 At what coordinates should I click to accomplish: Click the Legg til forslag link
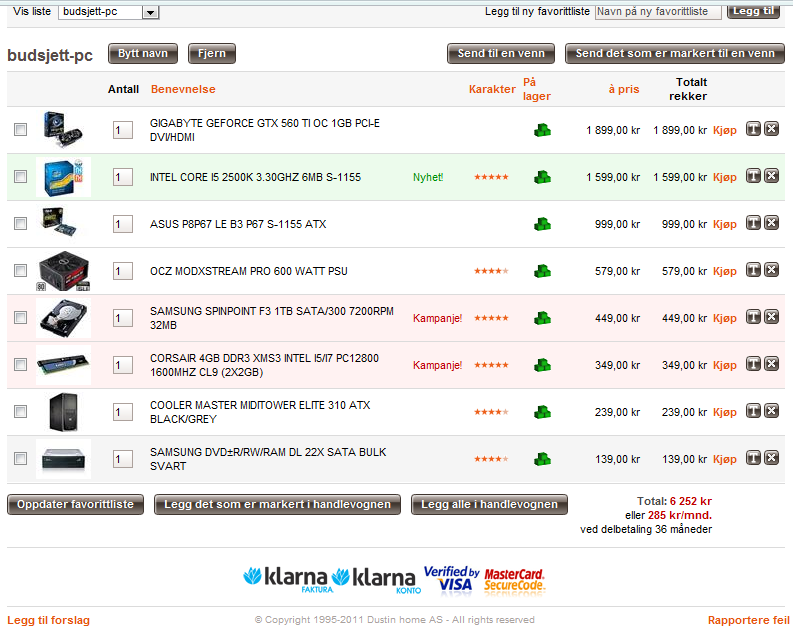pos(49,620)
